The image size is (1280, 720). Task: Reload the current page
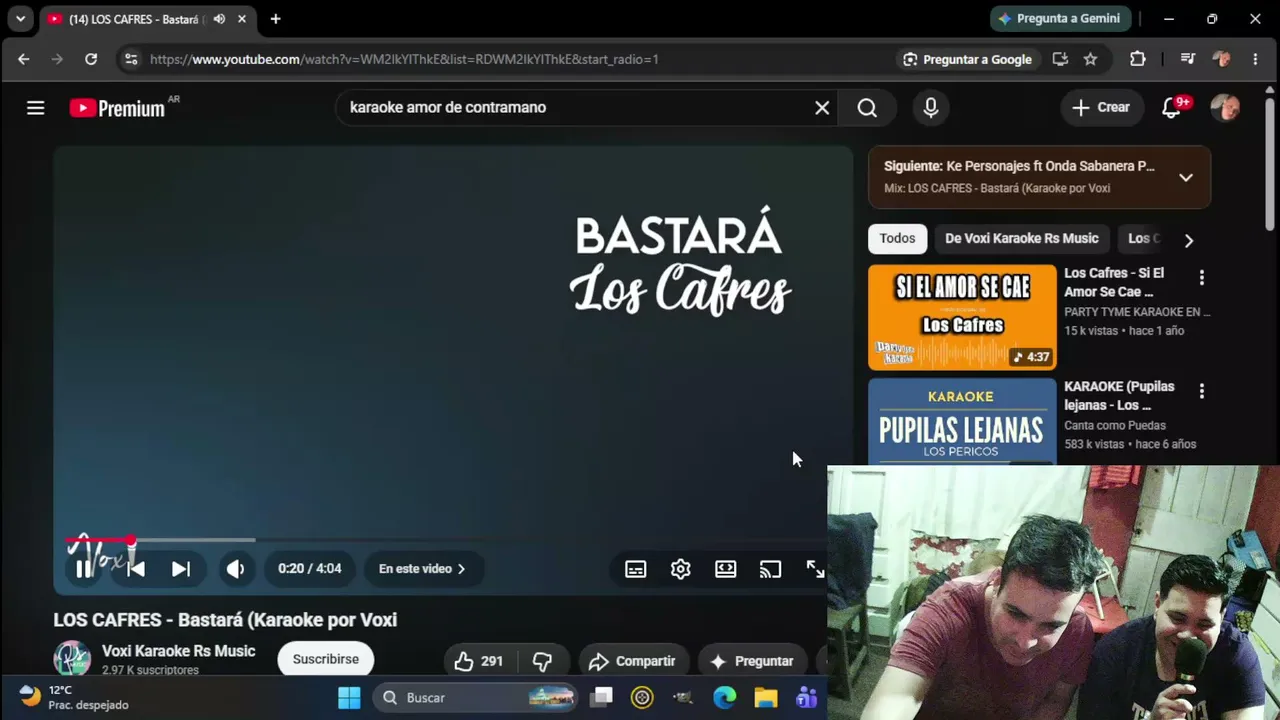point(91,59)
